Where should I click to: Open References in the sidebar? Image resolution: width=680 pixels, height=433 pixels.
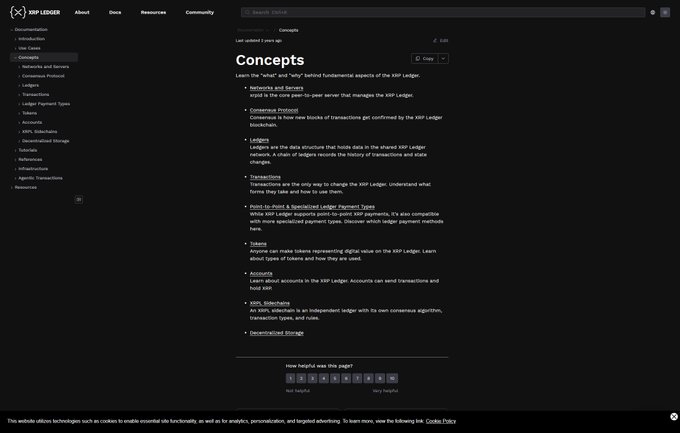tap(30, 160)
